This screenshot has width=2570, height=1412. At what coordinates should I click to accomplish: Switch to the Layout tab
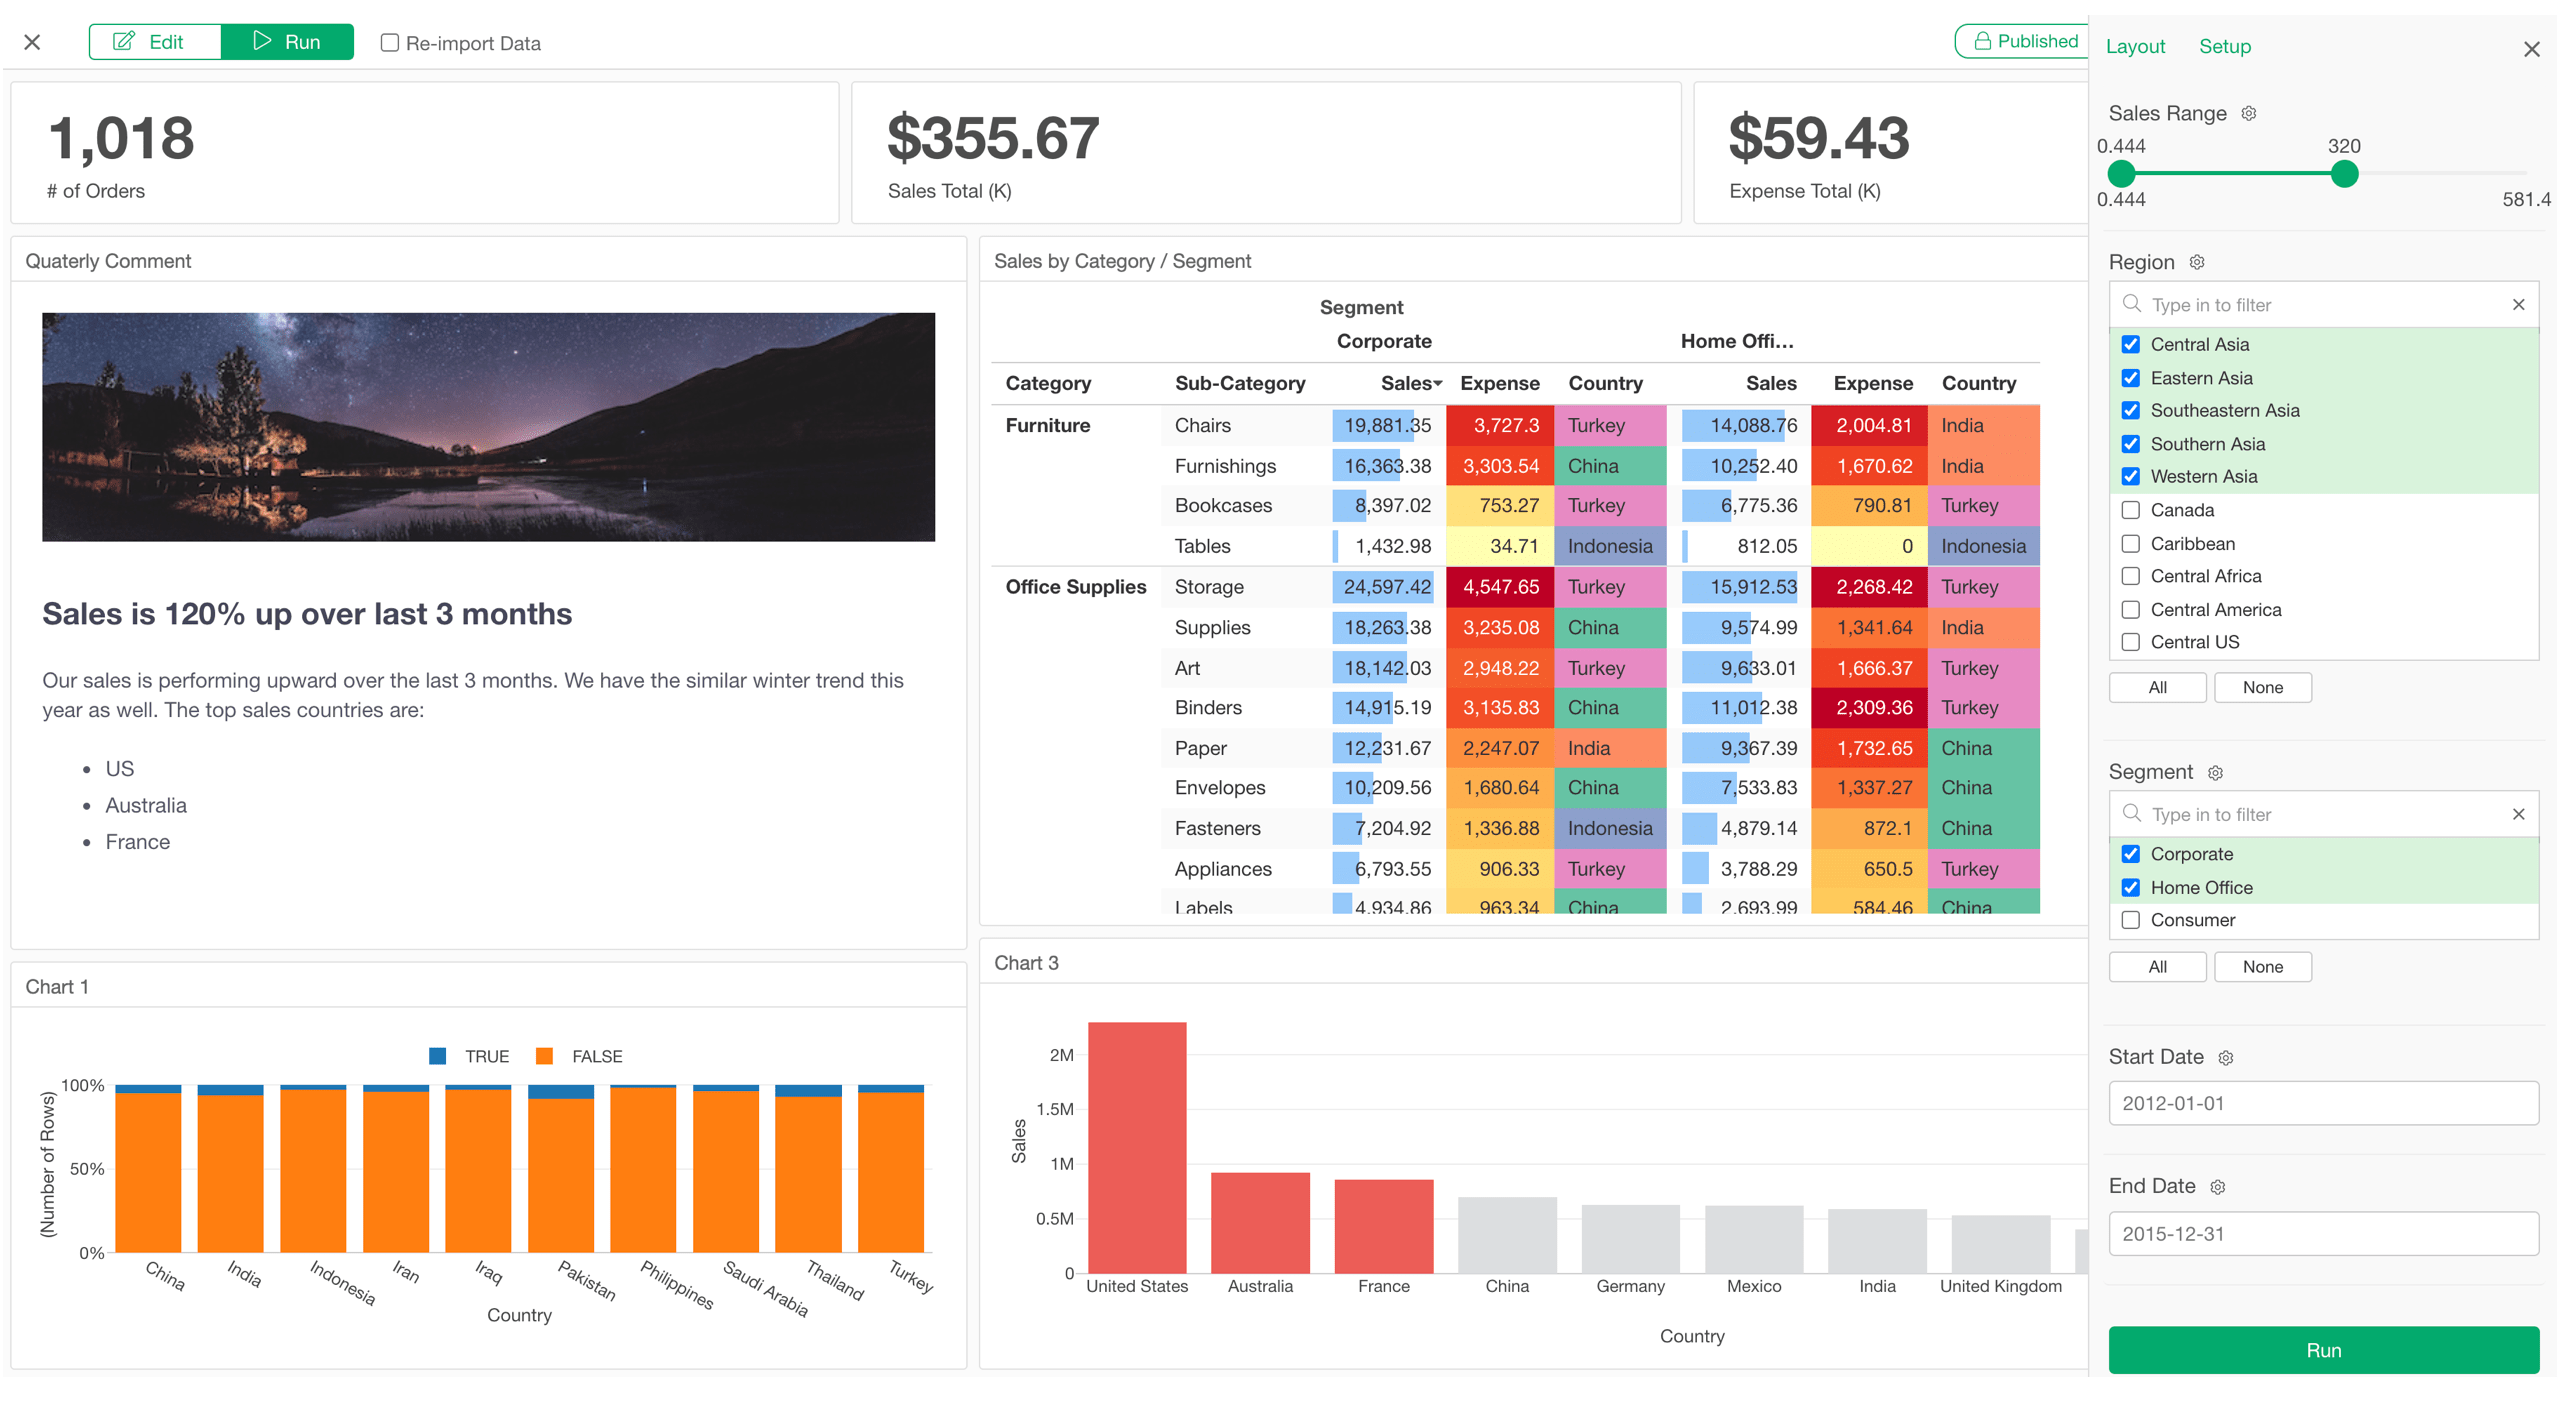click(x=2135, y=46)
